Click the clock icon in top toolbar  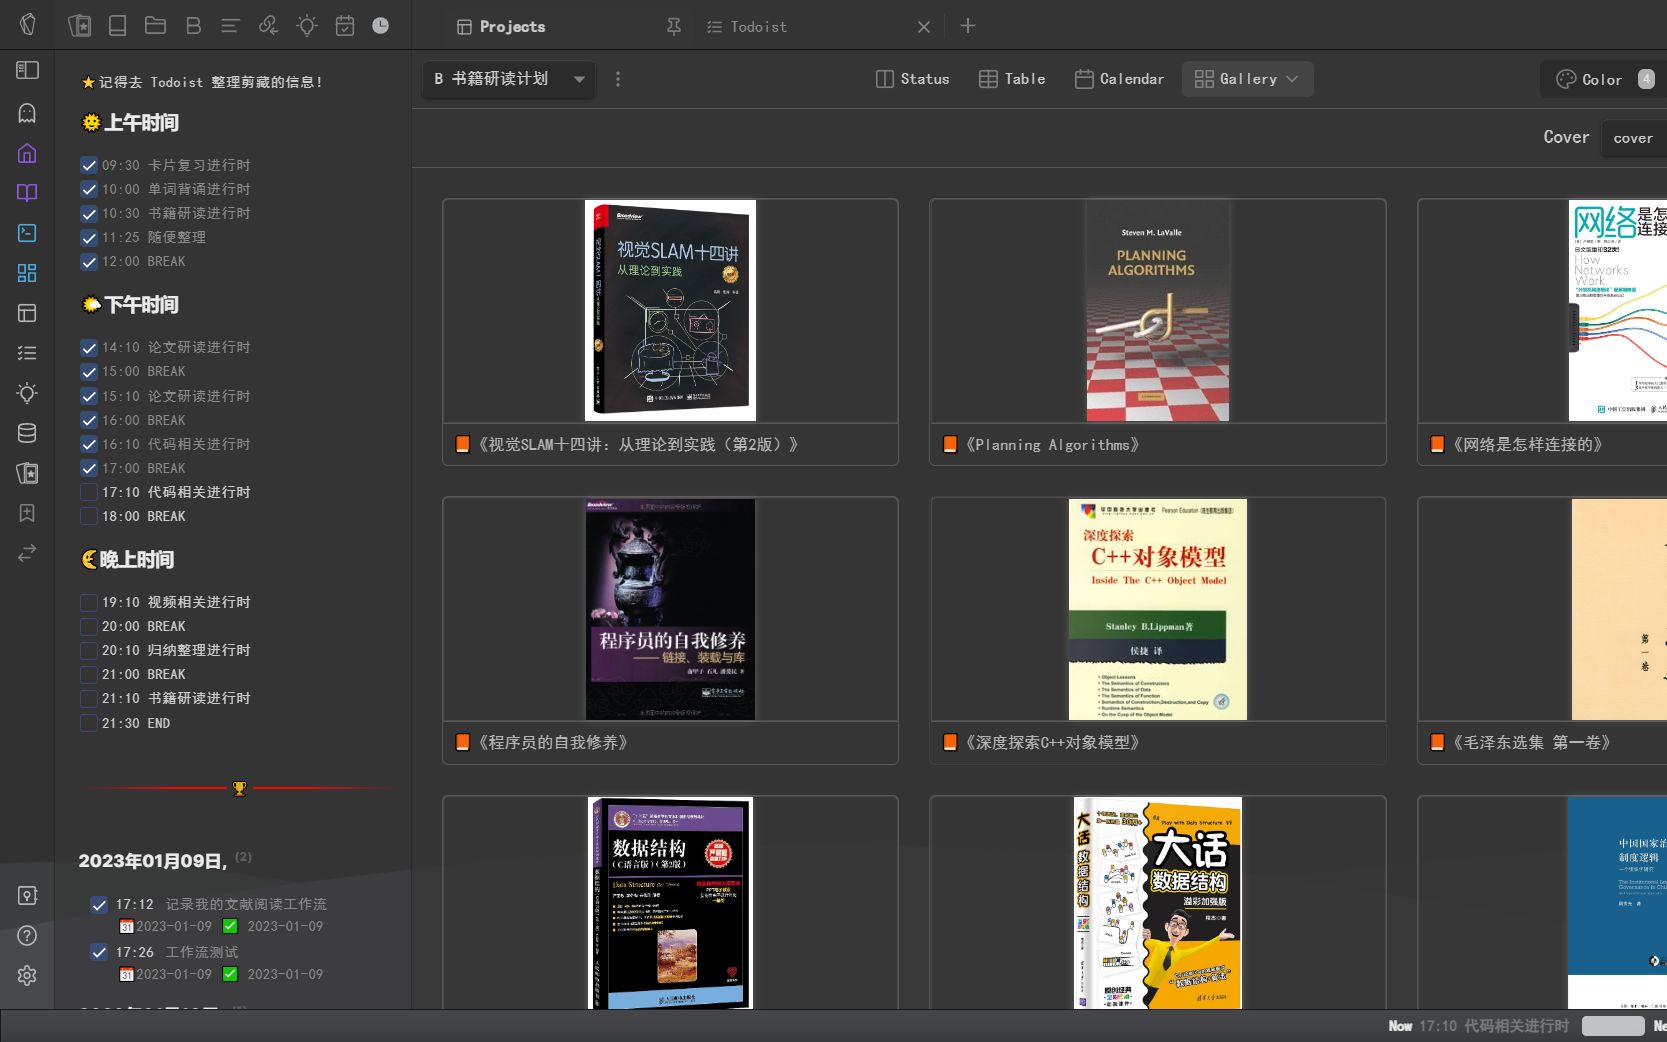point(381,26)
